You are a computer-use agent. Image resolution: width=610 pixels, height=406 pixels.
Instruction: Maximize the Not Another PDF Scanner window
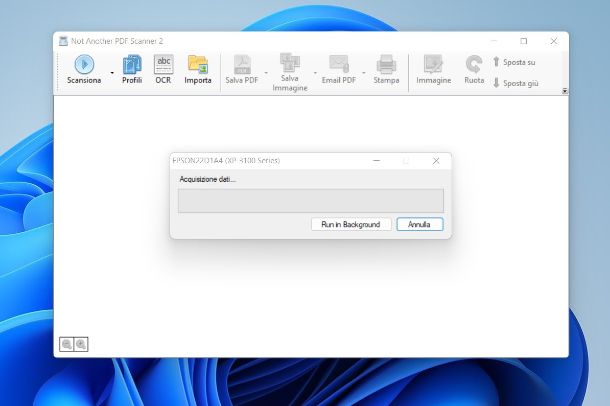pos(524,41)
